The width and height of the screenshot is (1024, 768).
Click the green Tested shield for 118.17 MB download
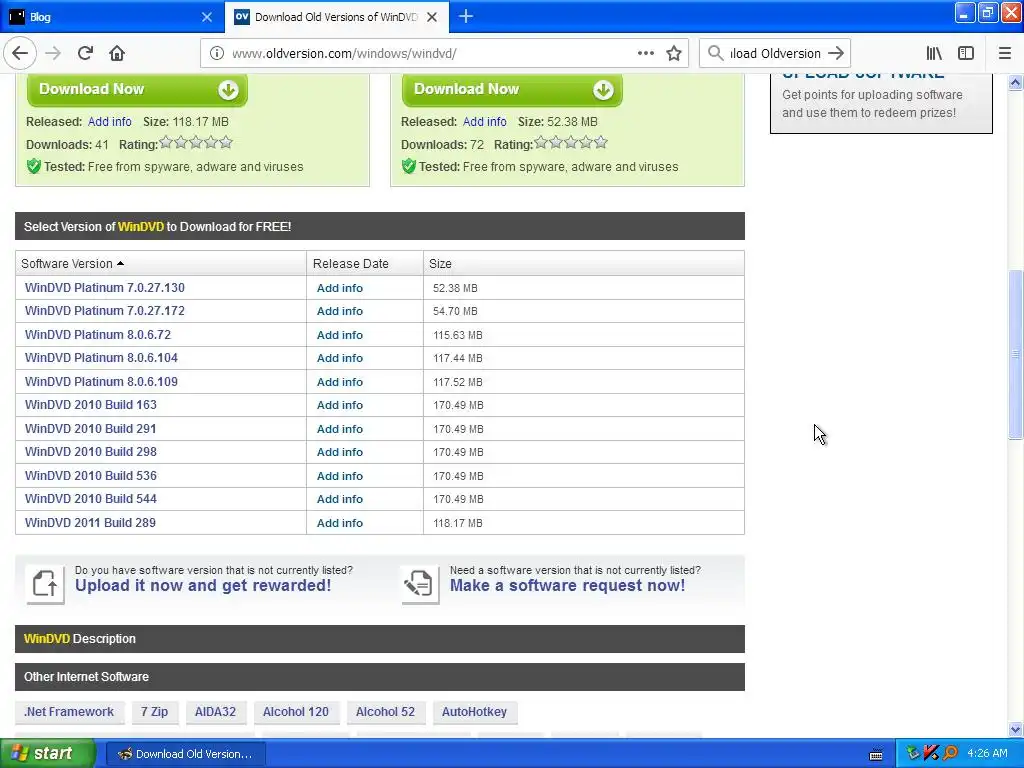[34, 167]
